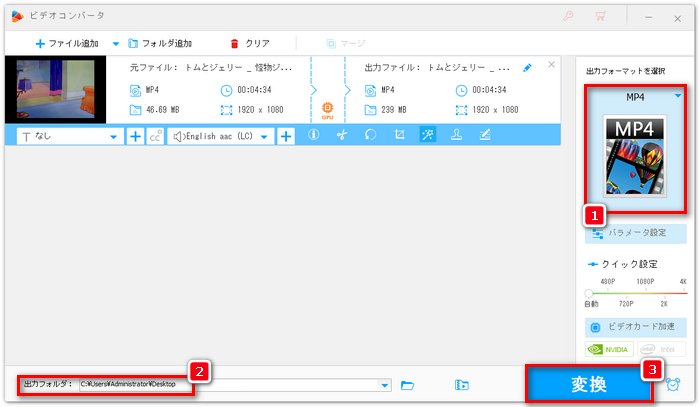Open the English aac audio track dropdown

pyautogui.click(x=265, y=136)
